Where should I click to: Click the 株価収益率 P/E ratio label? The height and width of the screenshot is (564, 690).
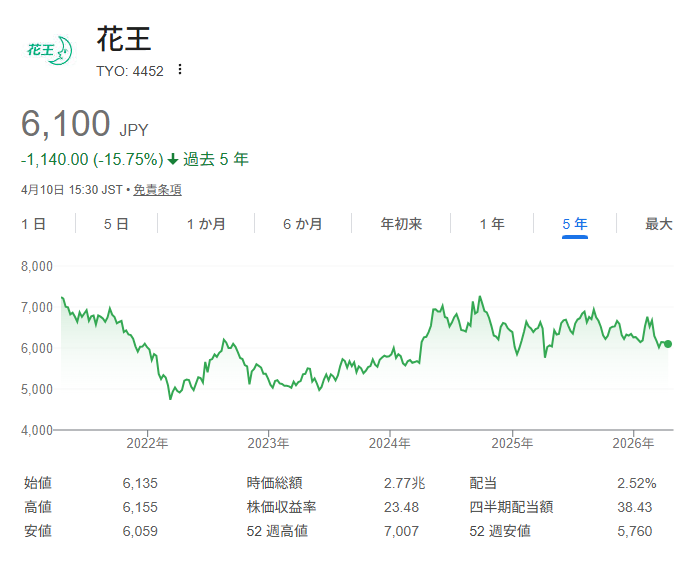(x=282, y=507)
